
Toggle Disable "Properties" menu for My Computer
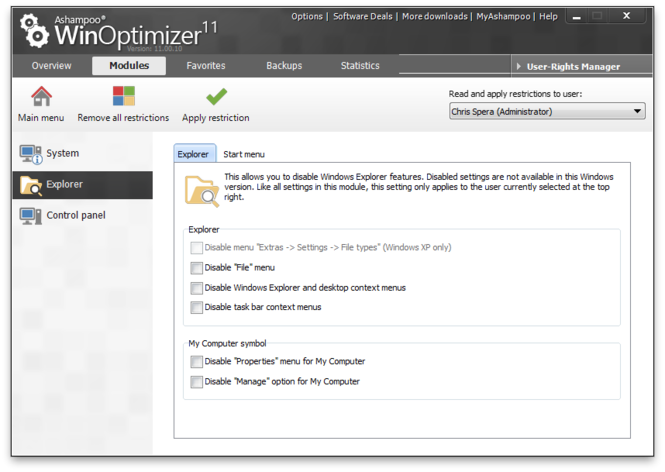tap(196, 362)
